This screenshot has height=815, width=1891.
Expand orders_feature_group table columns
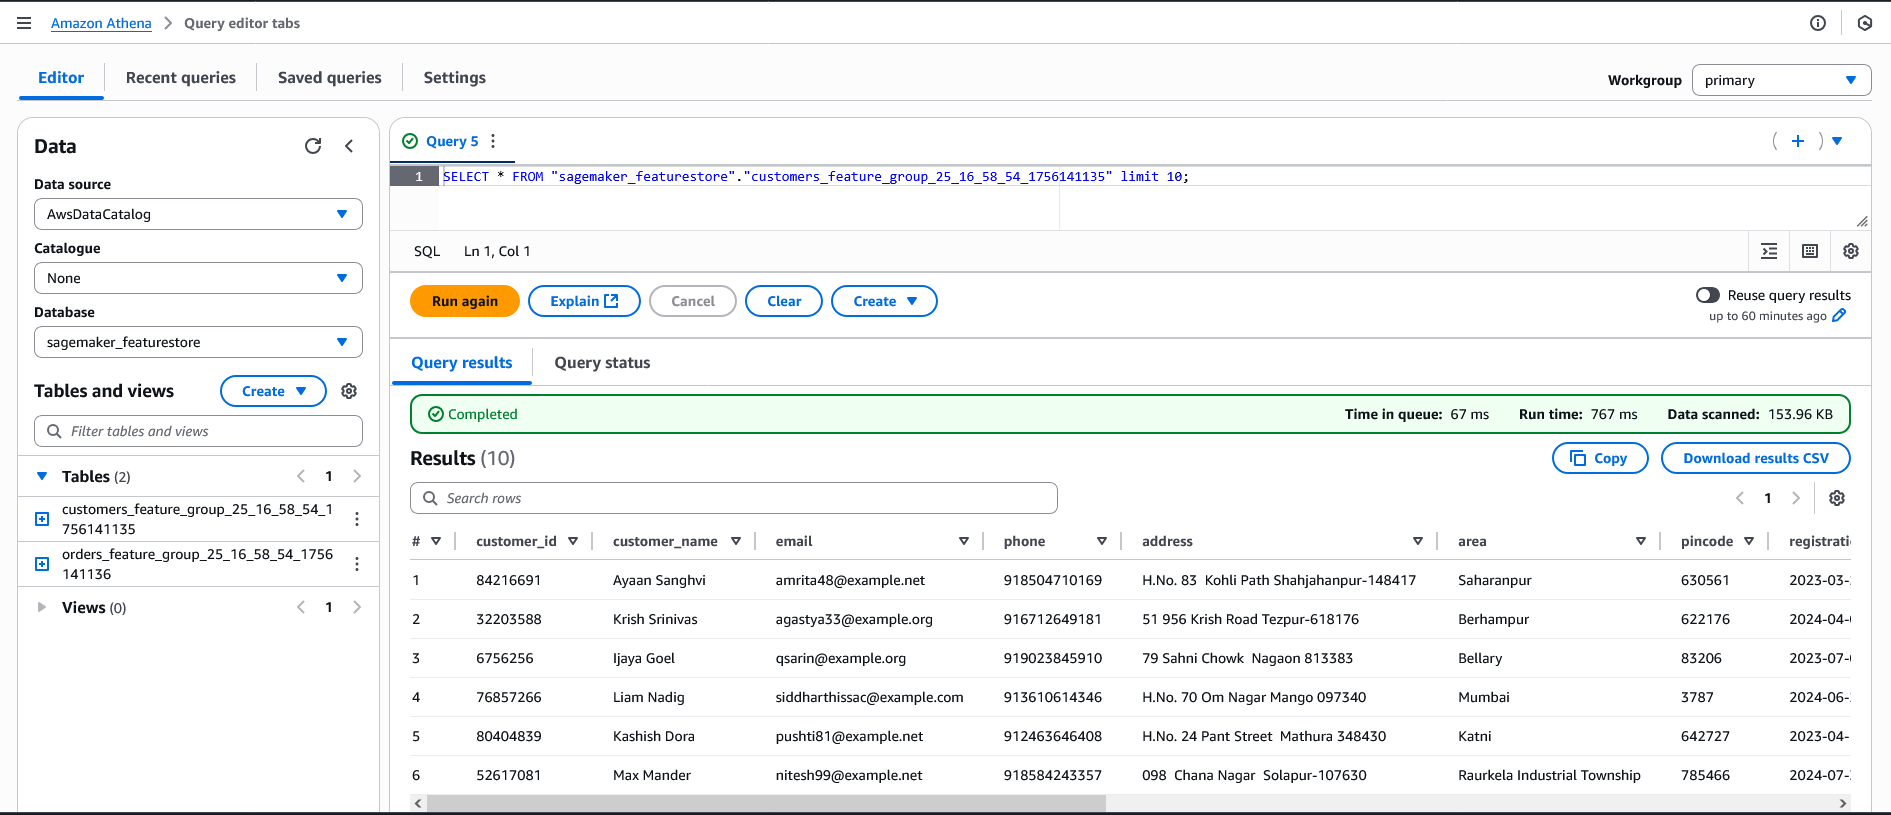click(42, 564)
